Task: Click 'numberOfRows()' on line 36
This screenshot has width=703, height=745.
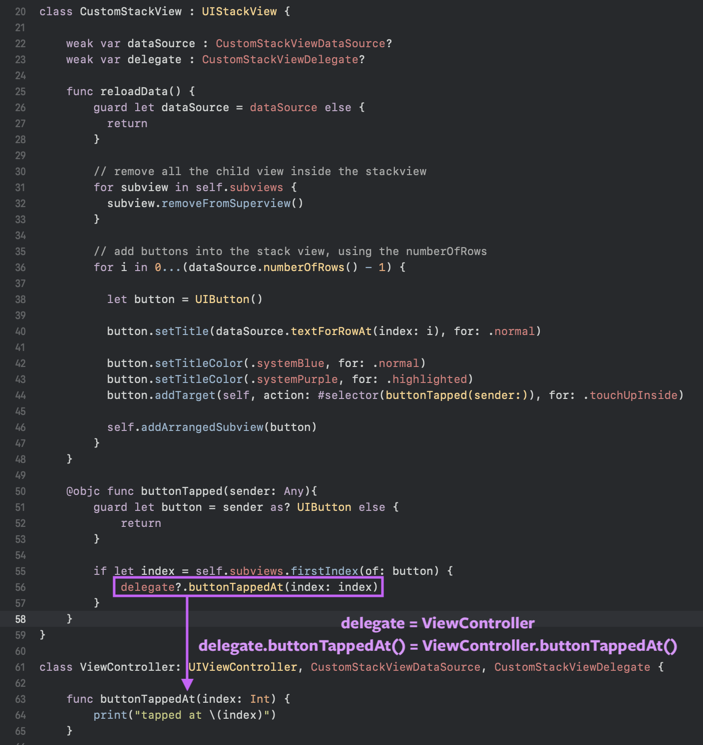Action: click(x=311, y=267)
